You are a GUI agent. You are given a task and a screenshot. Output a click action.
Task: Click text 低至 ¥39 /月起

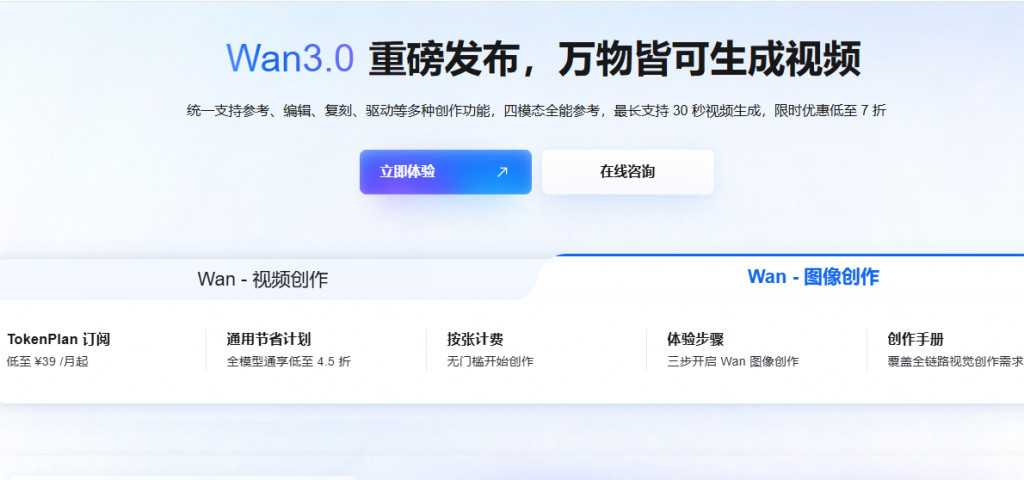click(47, 362)
